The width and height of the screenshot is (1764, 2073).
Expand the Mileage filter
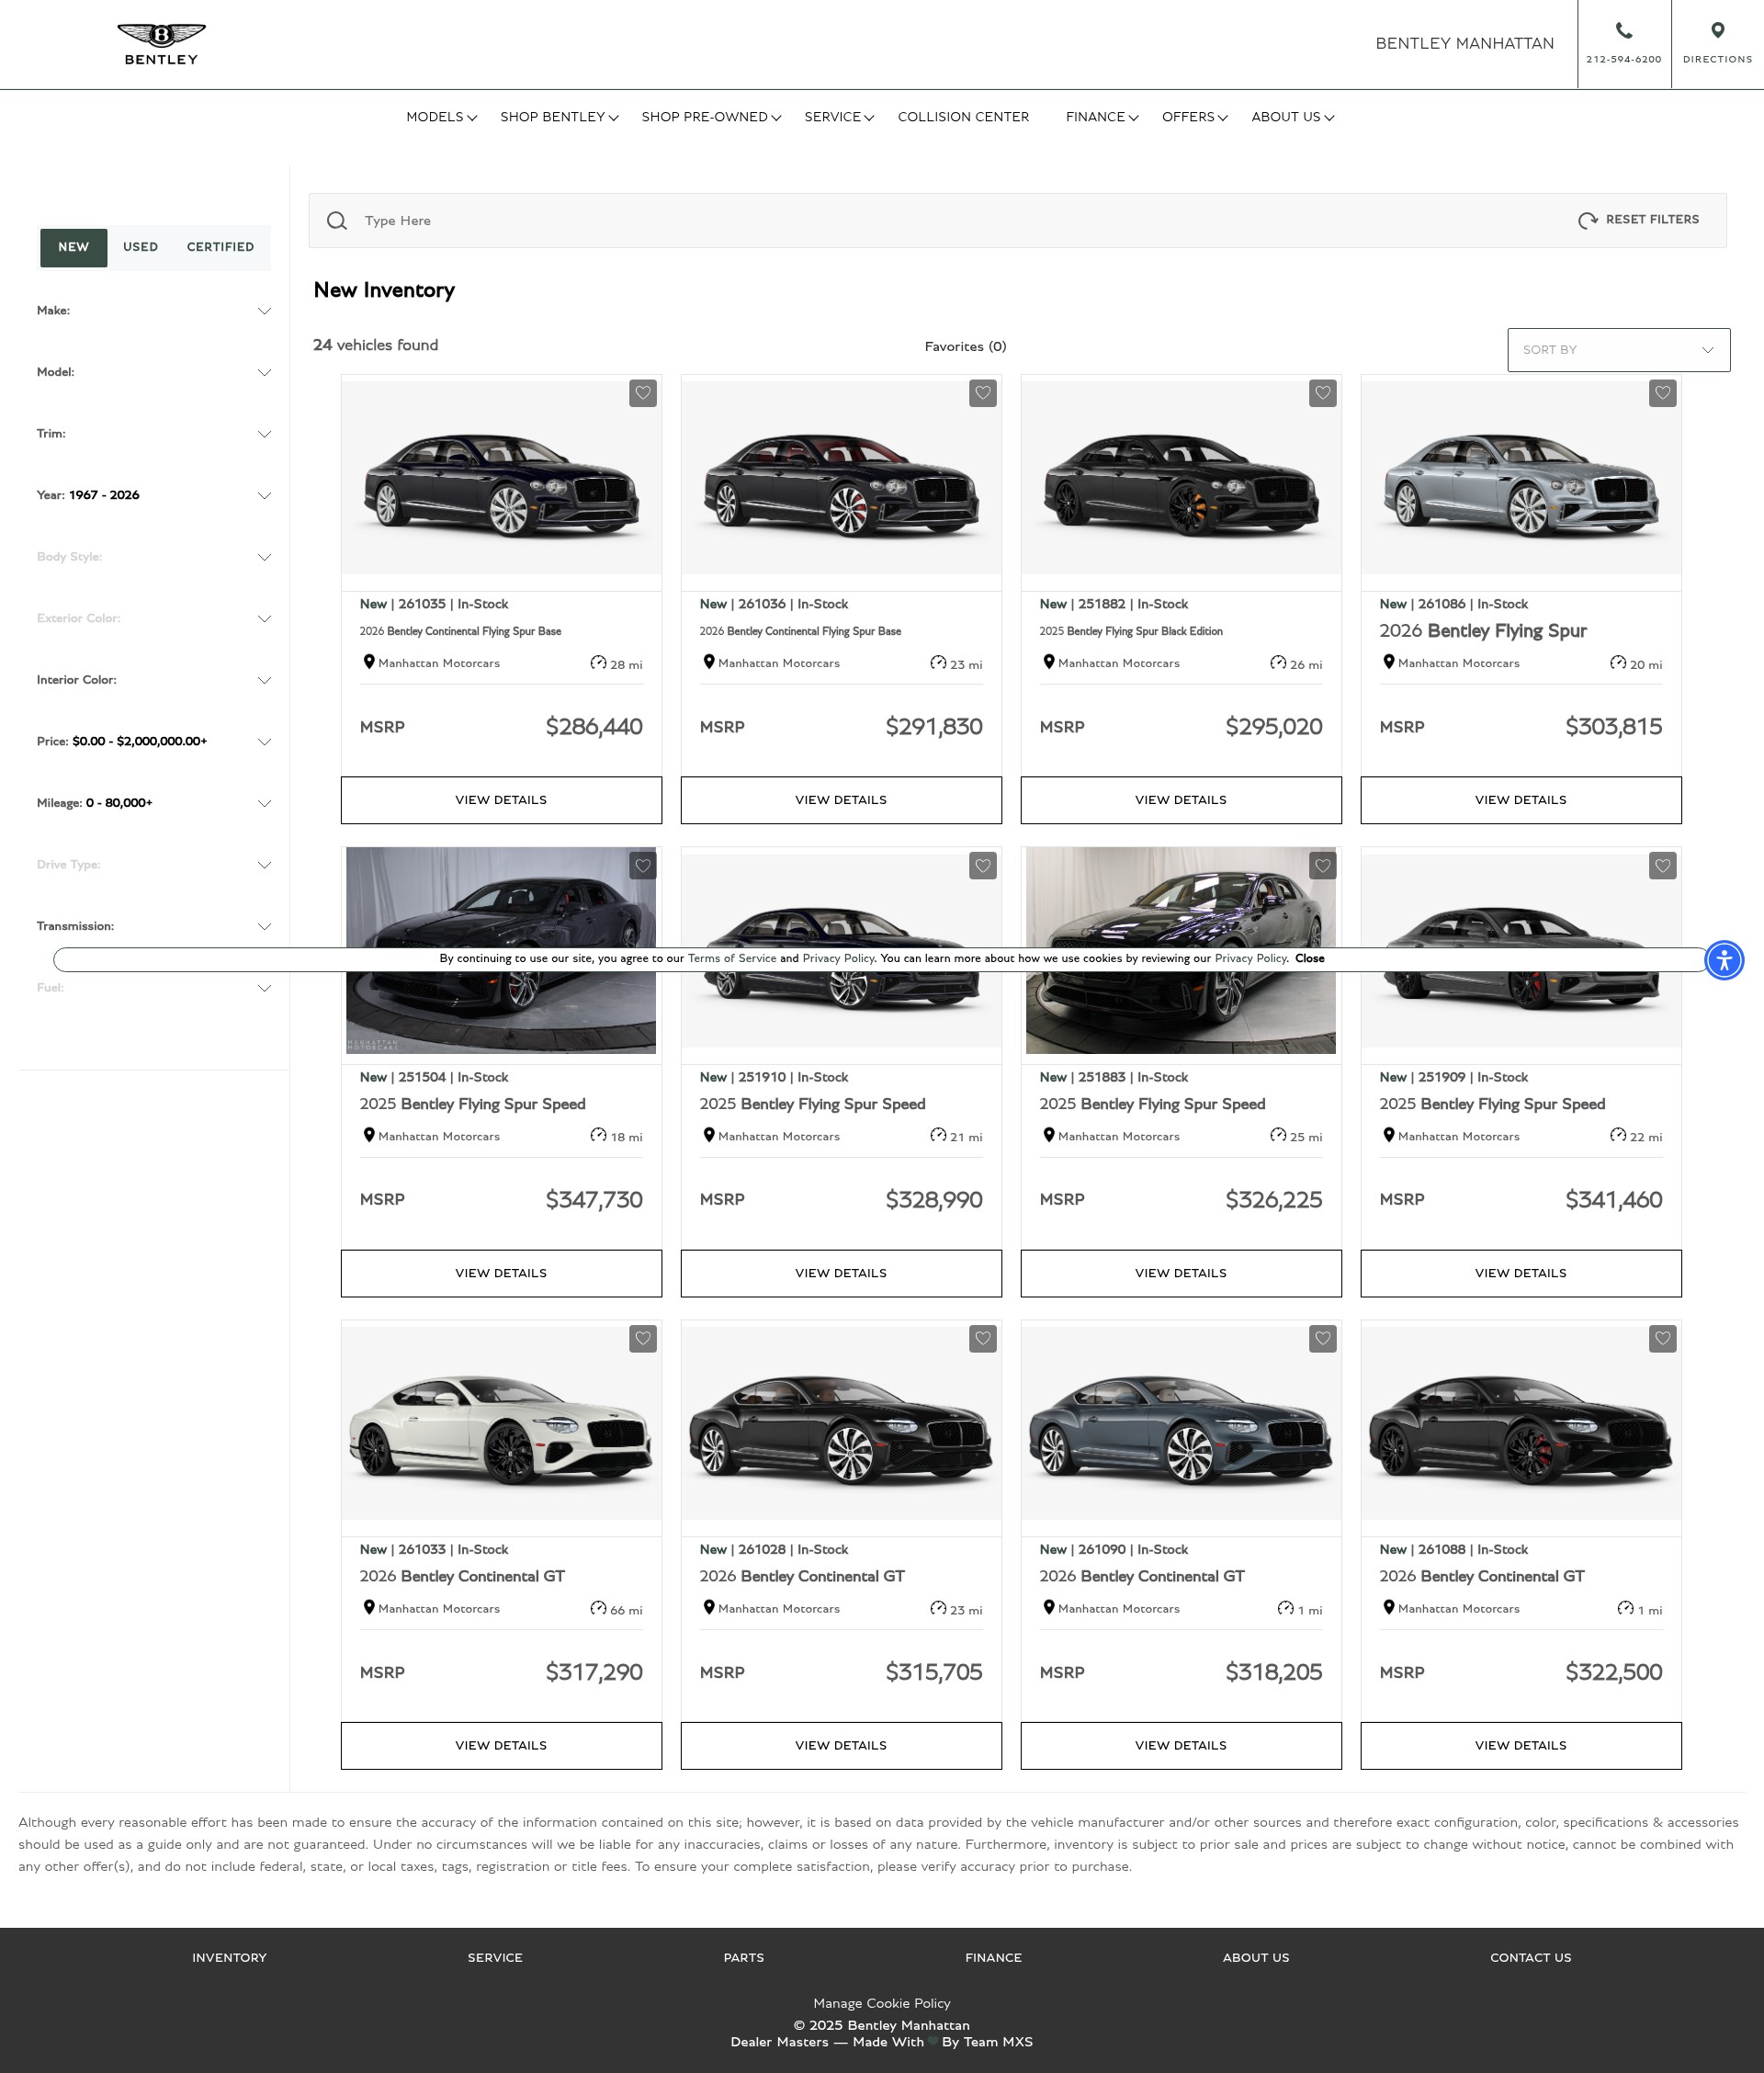[x=154, y=803]
